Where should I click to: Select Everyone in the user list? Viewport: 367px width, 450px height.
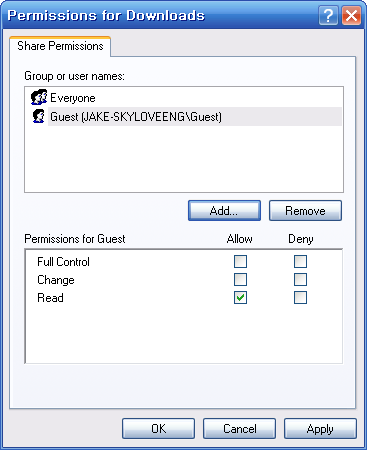(73, 98)
